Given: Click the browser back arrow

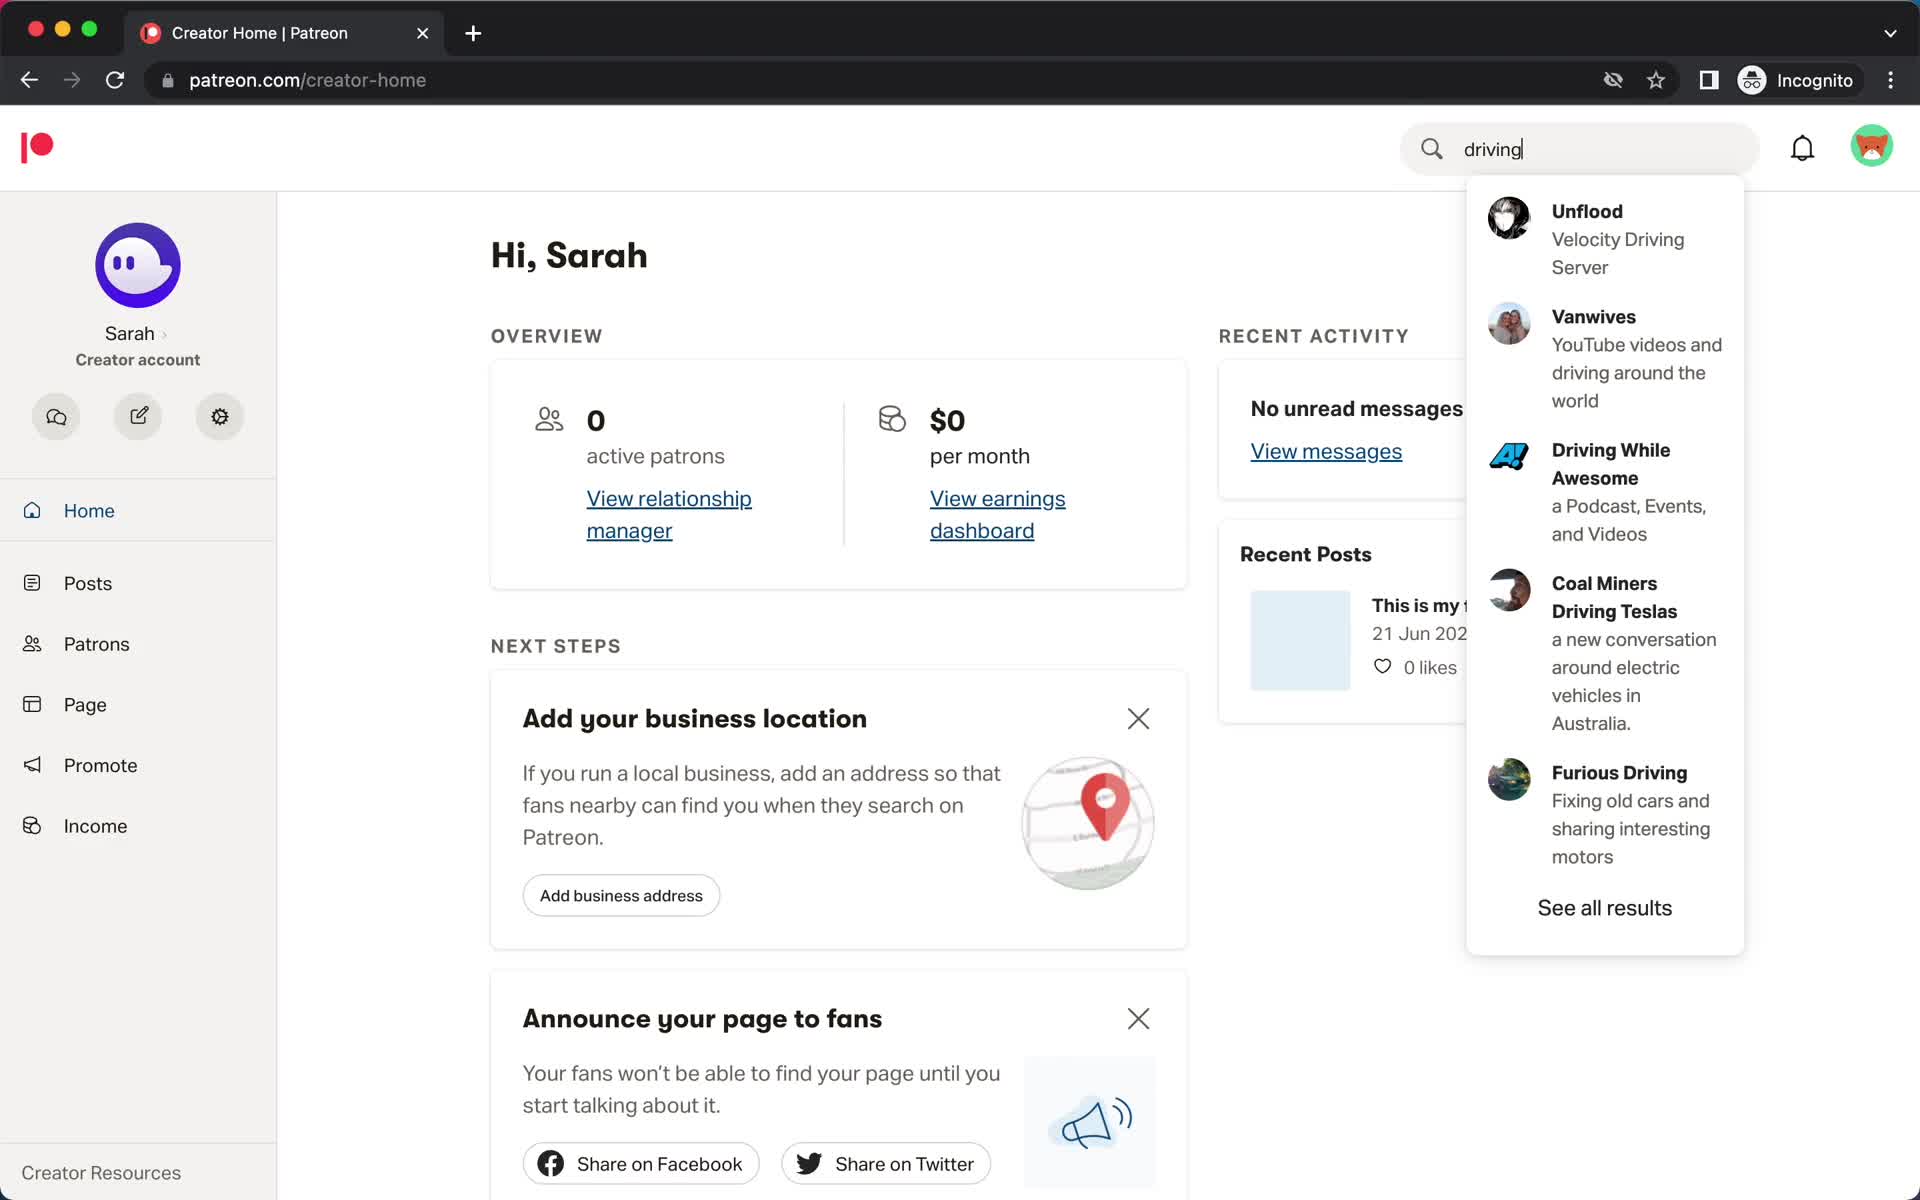Looking at the screenshot, I should coord(29,80).
